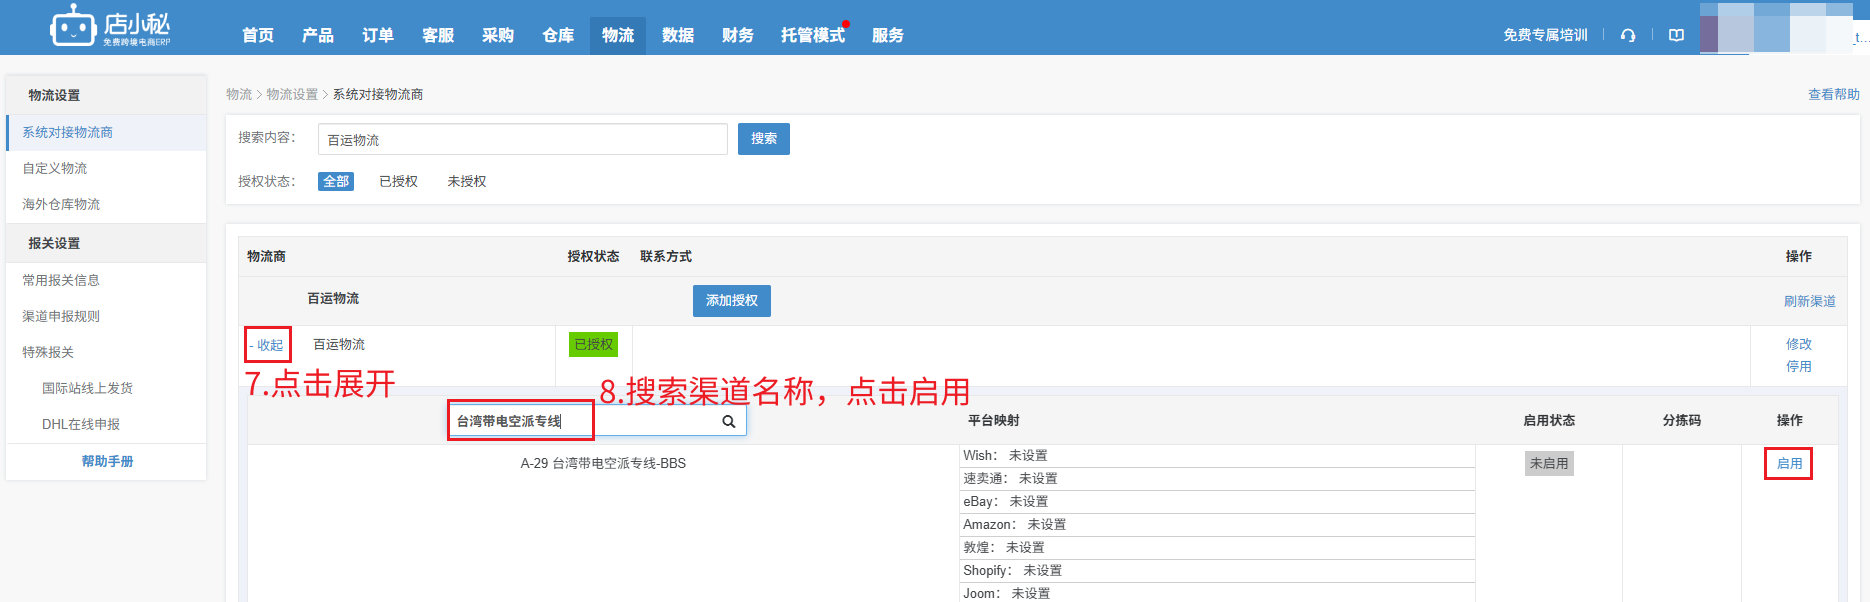Collapse channels with 收起 toggle

[x=267, y=345]
